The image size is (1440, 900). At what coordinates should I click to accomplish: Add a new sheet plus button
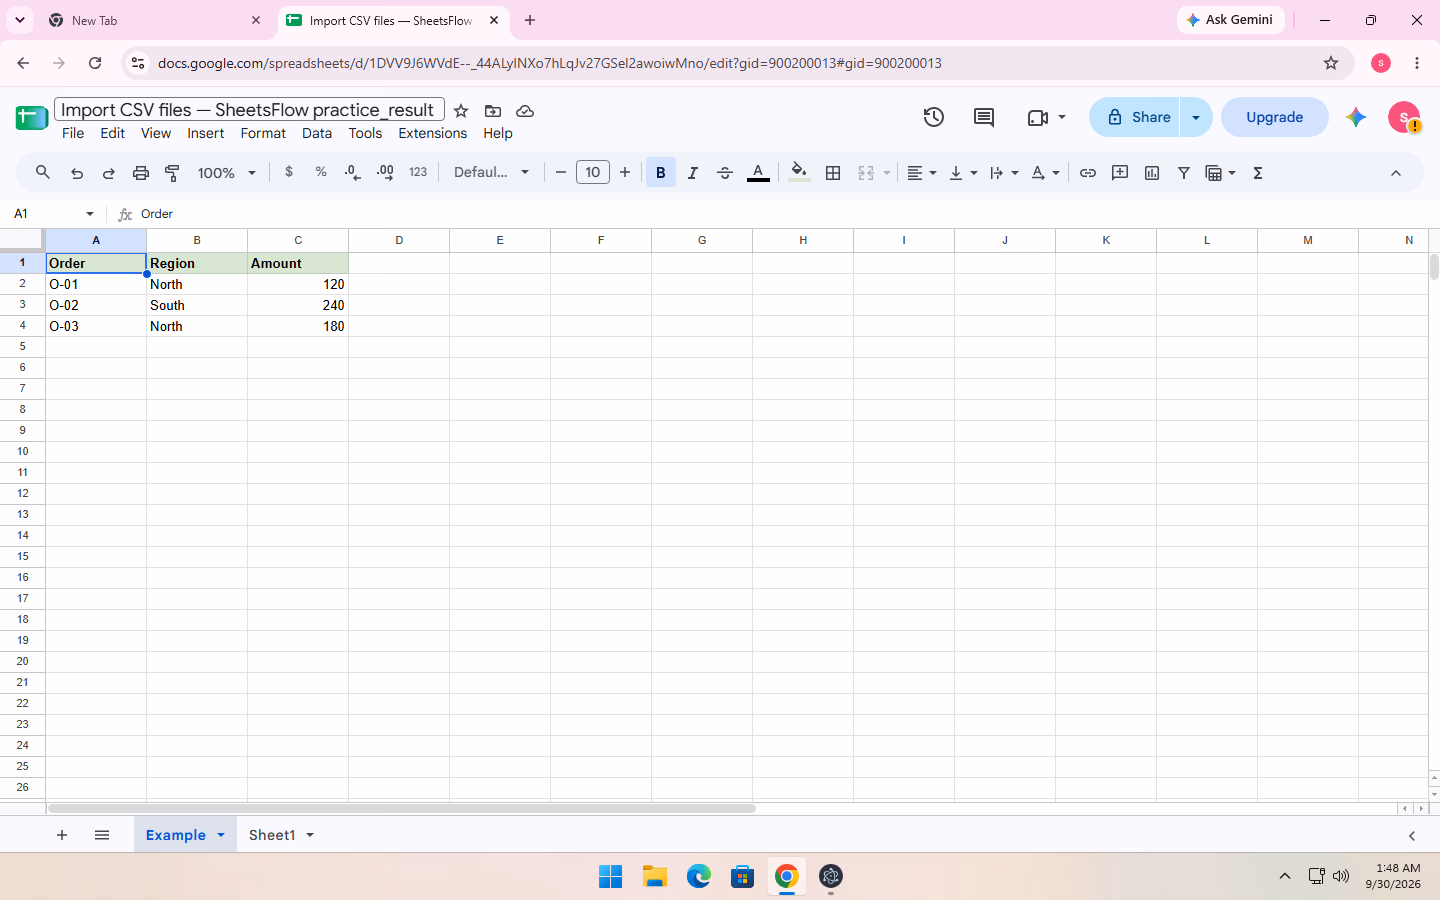(62, 835)
